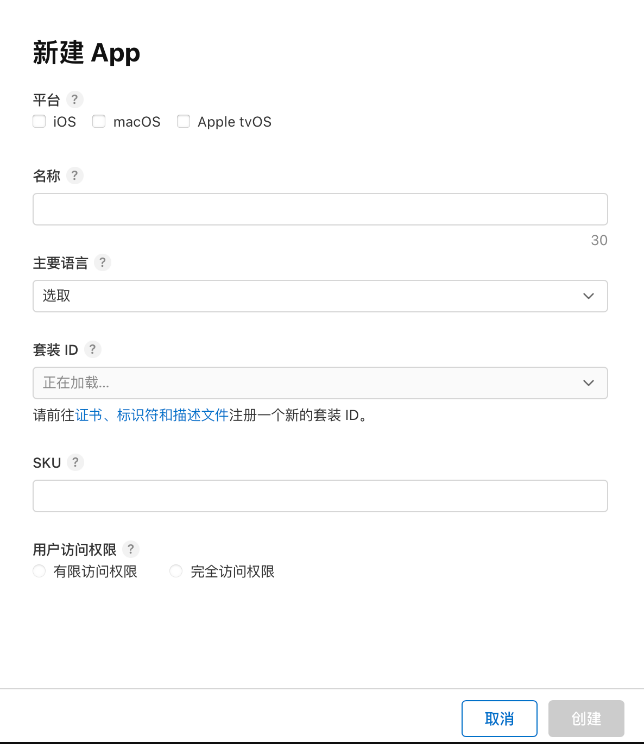Click the 创建 button
This screenshot has width=644, height=744.
(x=586, y=718)
